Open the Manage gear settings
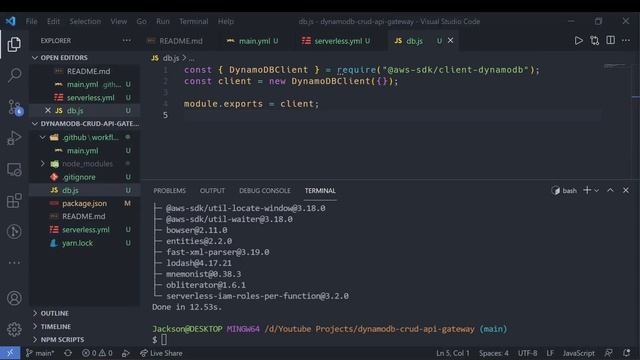The height and width of the screenshot is (360, 640). 14,329
